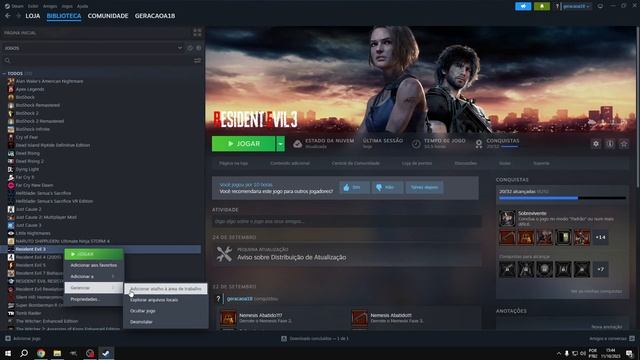Click the search magnifier in library sidebar
The width and height of the screenshot is (640, 360).
7,60
